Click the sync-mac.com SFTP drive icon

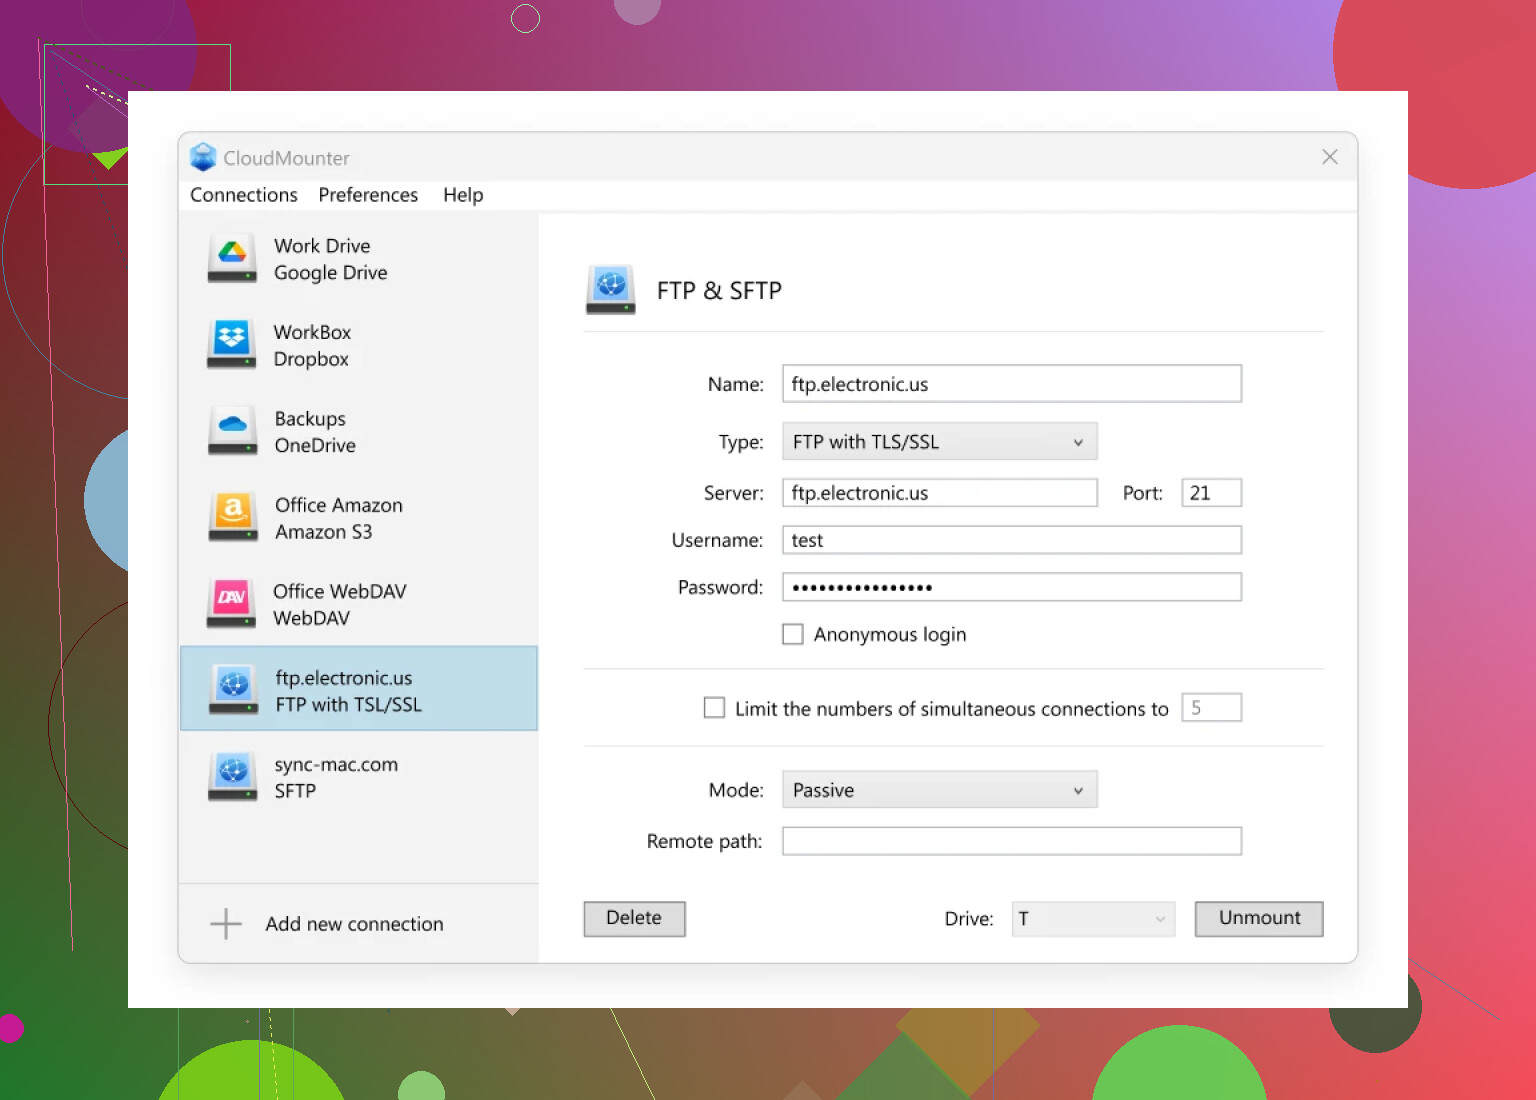click(x=232, y=777)
